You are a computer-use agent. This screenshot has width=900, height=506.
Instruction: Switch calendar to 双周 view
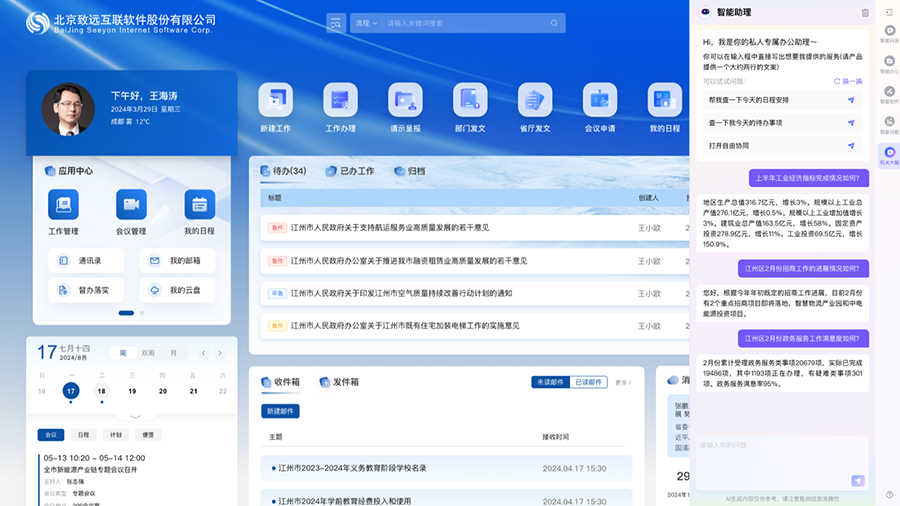pyautogui.click(x=148, y=353)
